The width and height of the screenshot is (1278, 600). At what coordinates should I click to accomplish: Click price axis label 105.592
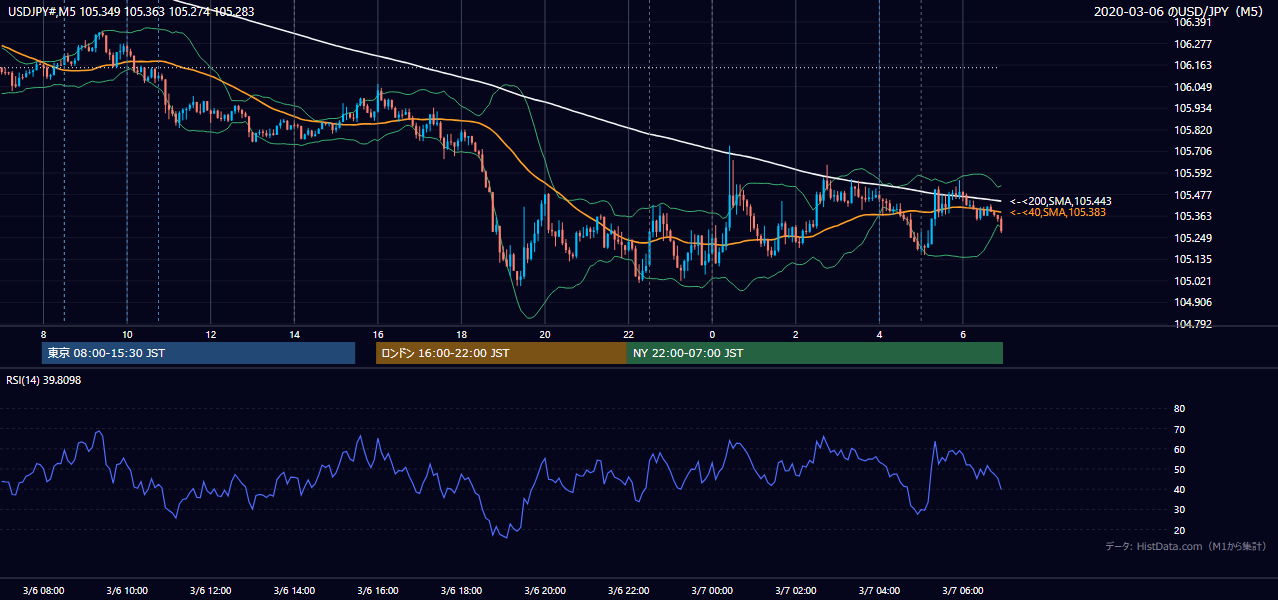pos(1193,173)
